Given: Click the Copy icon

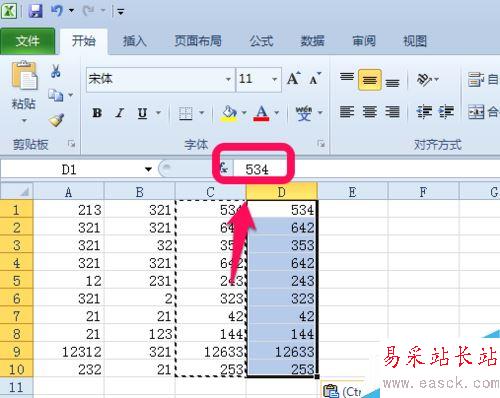Looking at the screenshot, I should tap(55, 95).
